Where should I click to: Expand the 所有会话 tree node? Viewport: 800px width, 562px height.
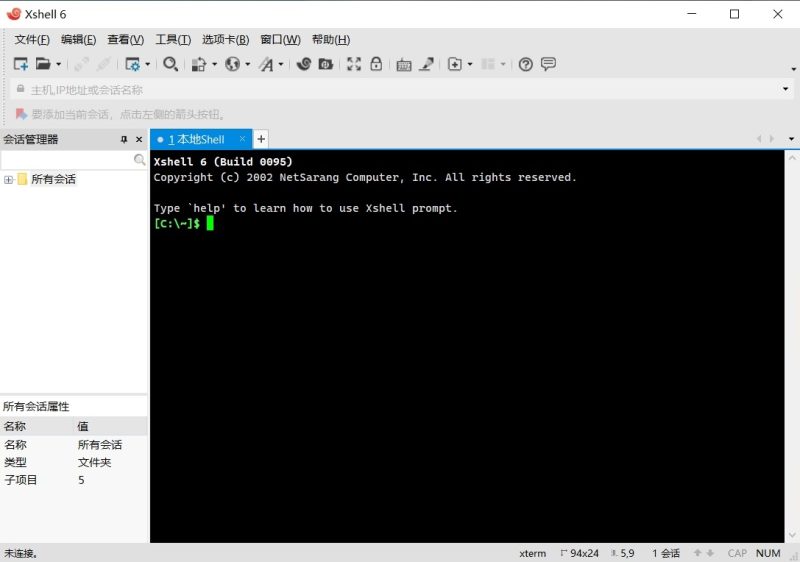coord(8,180)
